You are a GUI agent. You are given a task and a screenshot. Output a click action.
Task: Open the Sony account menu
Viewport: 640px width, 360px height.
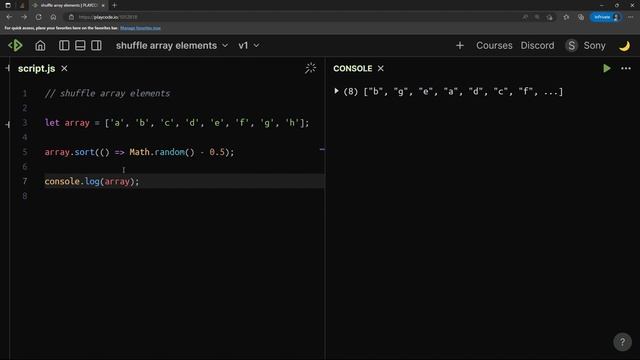[594, 45]
